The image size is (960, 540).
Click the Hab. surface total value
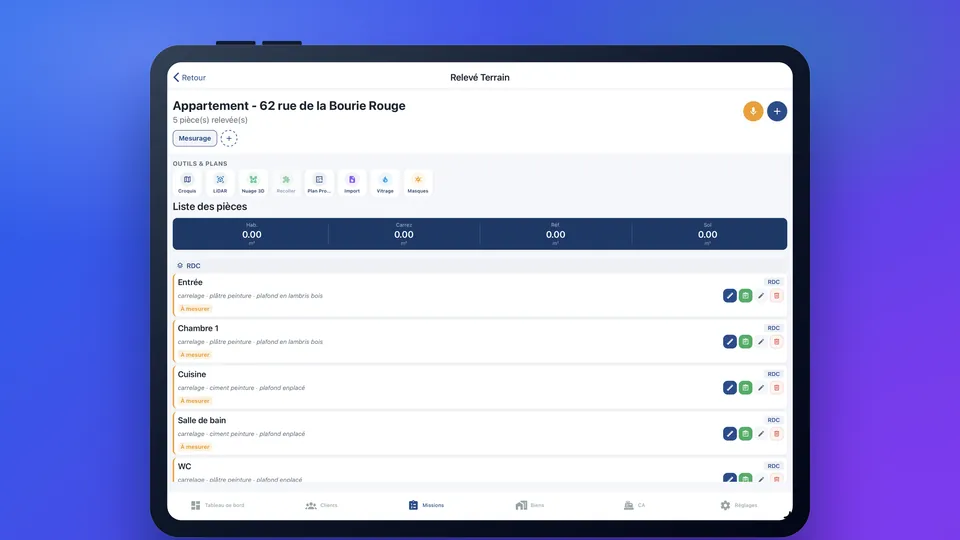[252, 234]
